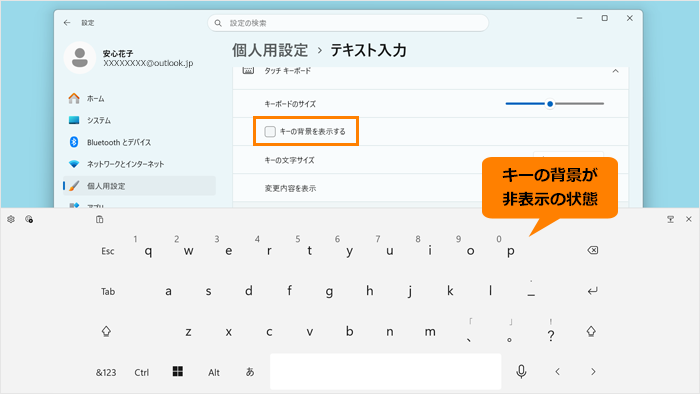Tap the z key
Image resolution: width=700 pixels, height=394 pixels.
coord(188,332)
